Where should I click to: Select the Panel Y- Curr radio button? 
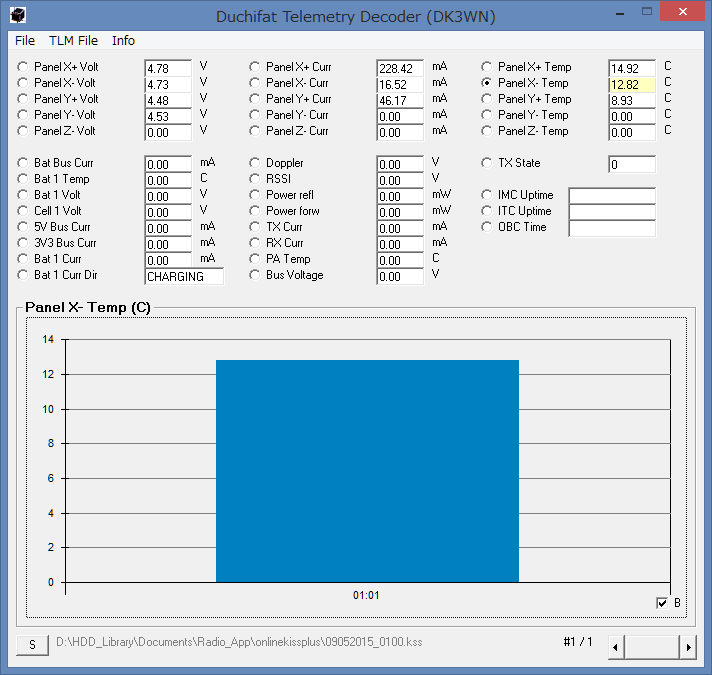254,114
